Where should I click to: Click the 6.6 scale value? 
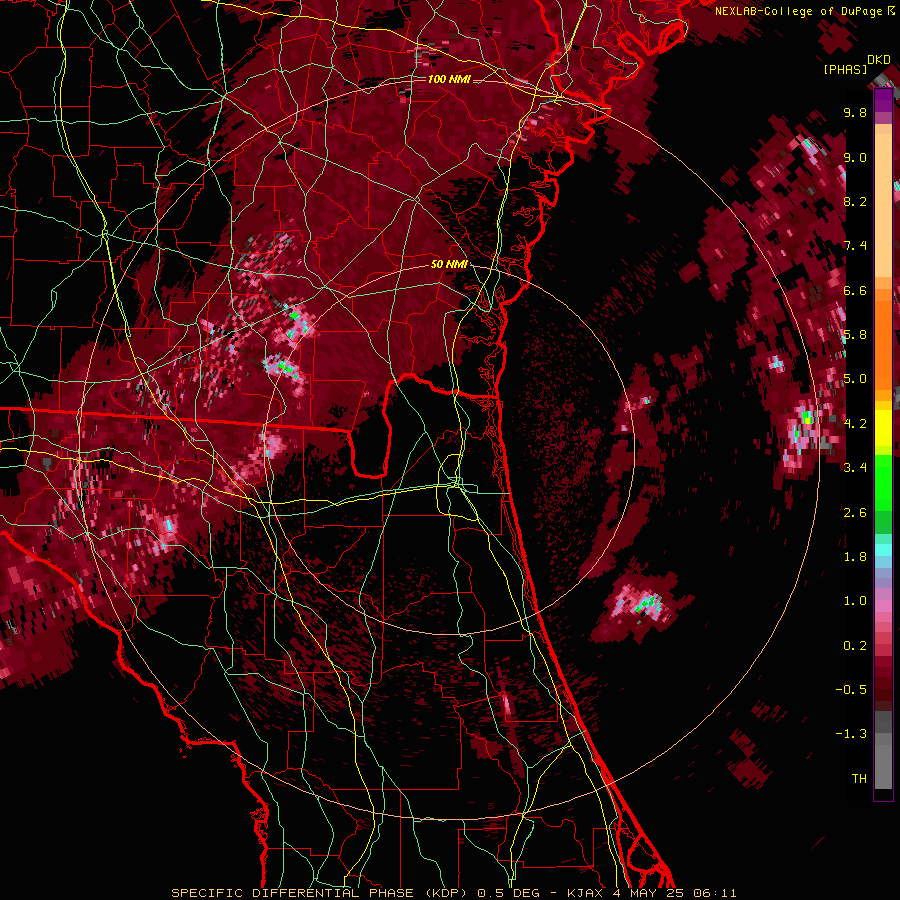[x=855, y=290]
